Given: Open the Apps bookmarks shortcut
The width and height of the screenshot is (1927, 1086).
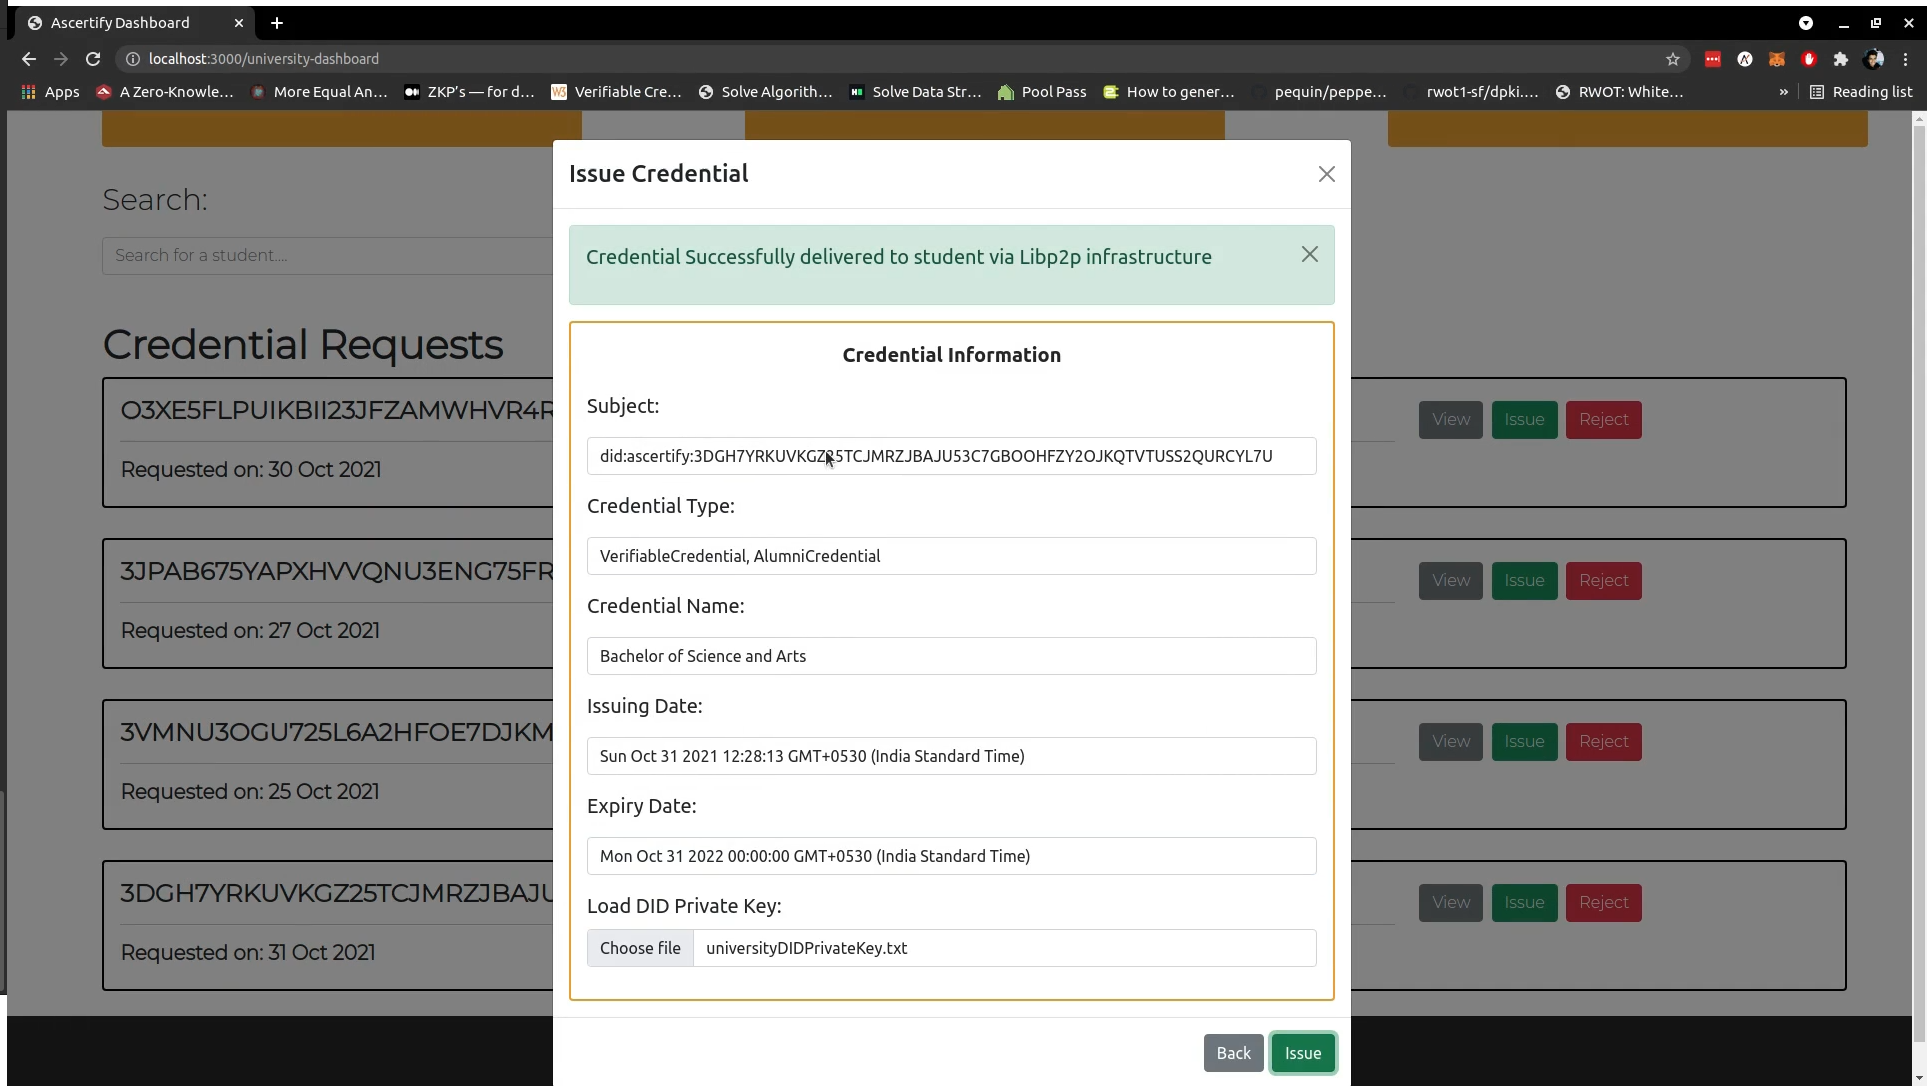Looking at the screenshot, I should [50, 92].
